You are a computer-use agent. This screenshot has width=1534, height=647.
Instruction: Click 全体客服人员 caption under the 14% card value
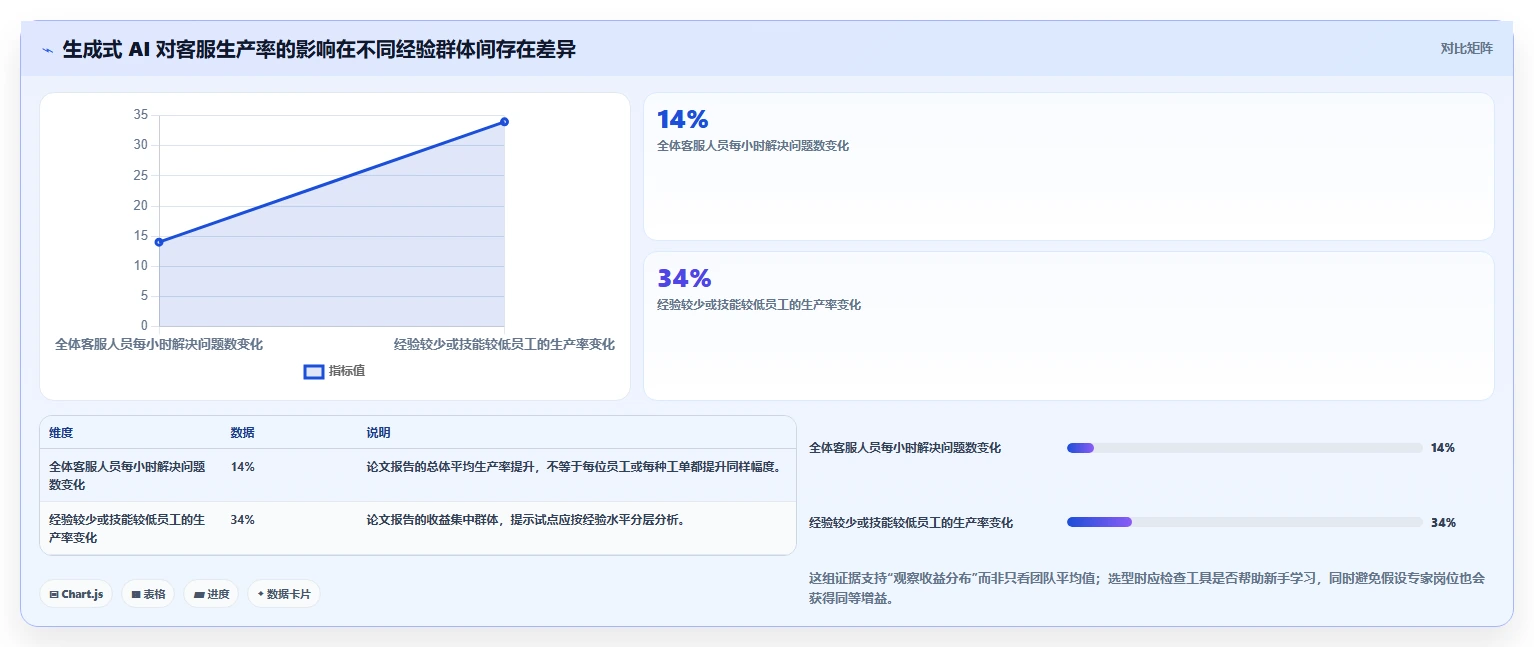[x=753, y=146]
